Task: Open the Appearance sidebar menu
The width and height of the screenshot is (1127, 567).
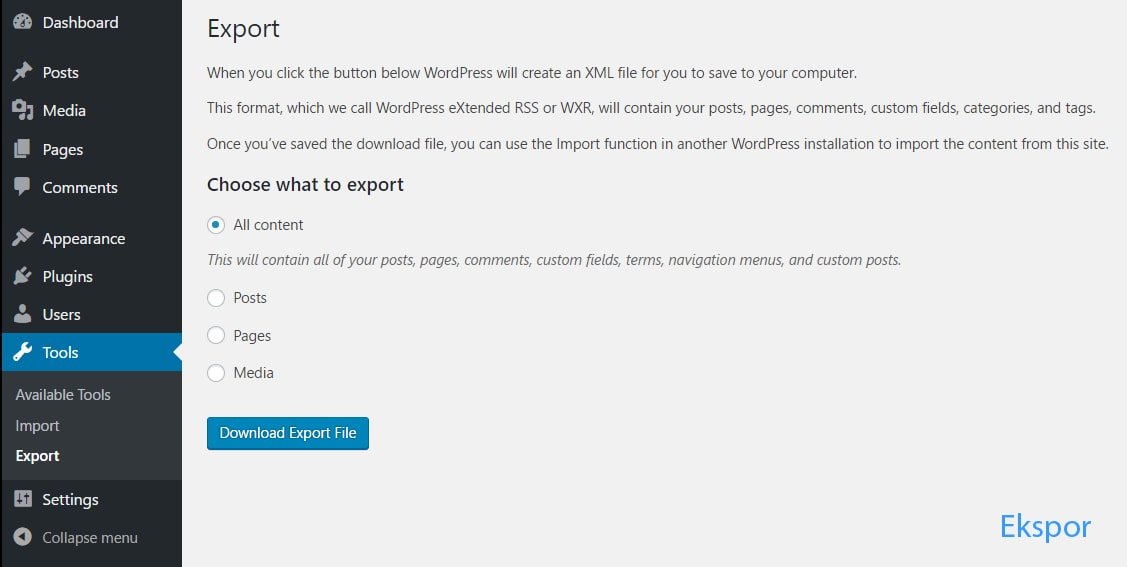Action: click(91, 238)
